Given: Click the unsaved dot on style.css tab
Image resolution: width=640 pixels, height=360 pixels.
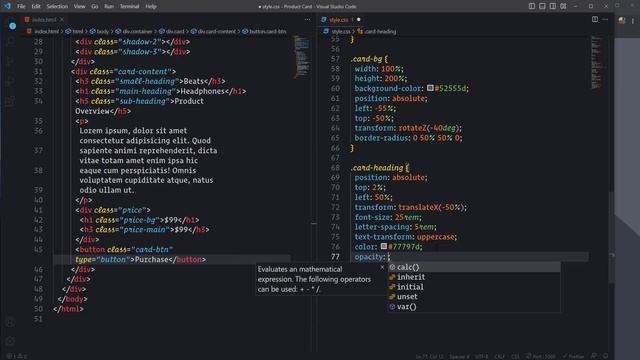Looking at the screenshot, I should 359,20.
